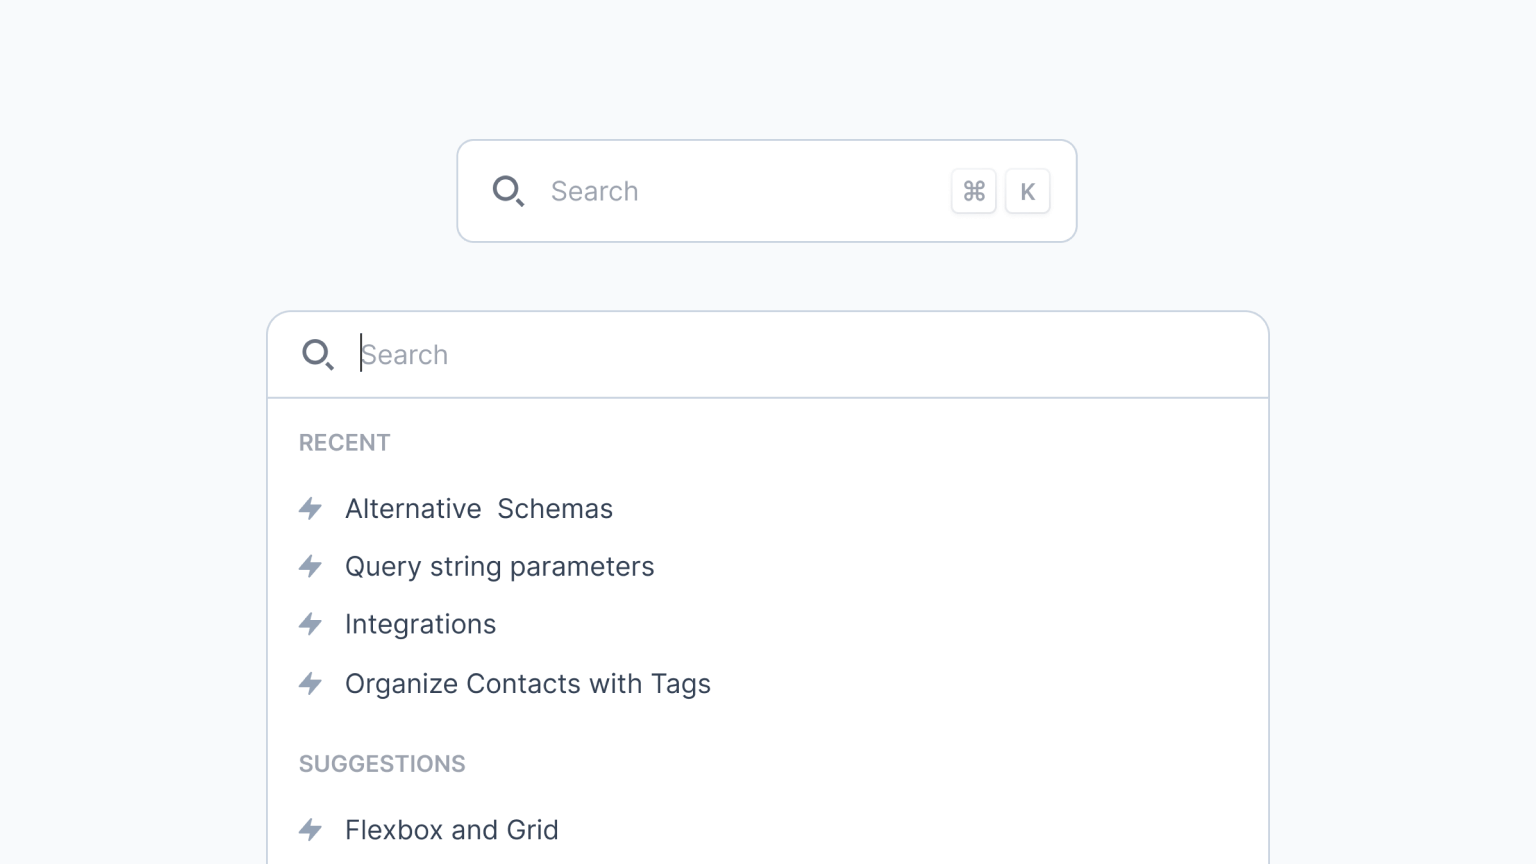Click the RECENT section header
This screenshot has height=864, width=1536.
tap(344, 442)
